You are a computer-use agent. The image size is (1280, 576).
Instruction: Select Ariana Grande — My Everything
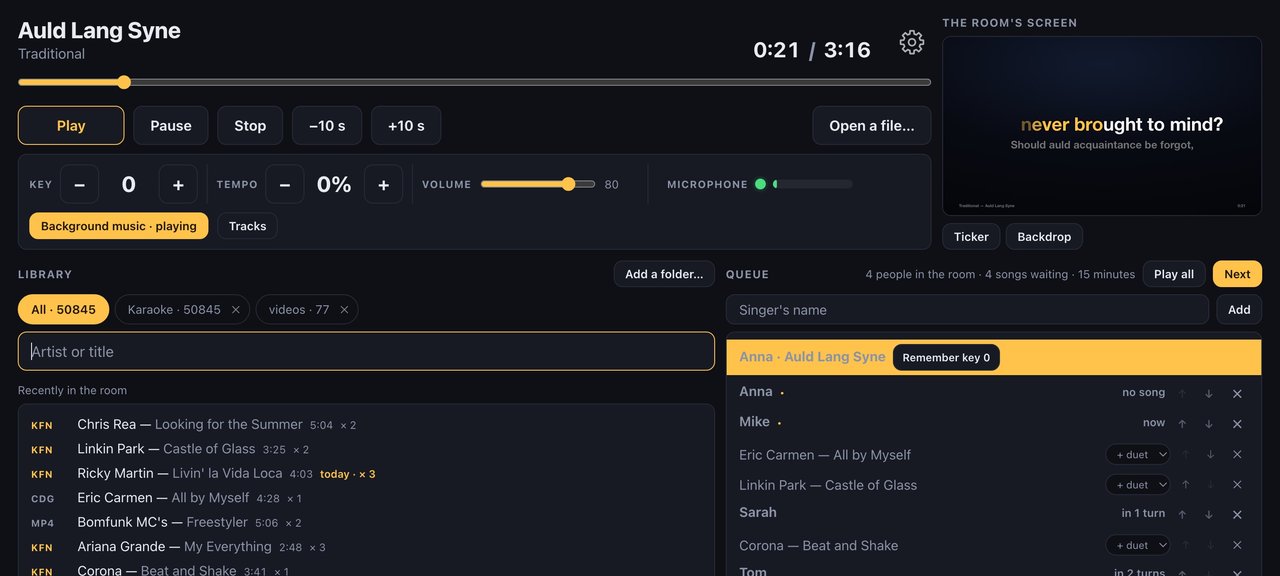coord(366,547)
